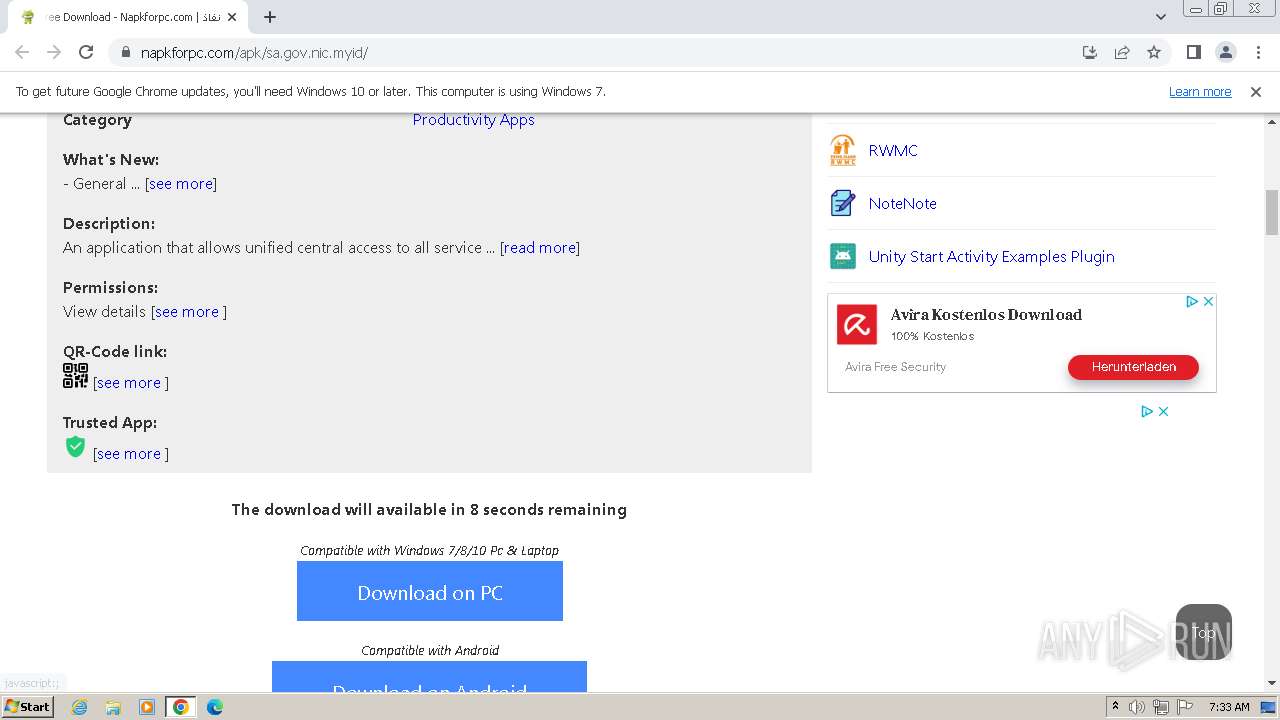Open the Chrome profile menu
Viewport: 1280px width, 720px height.
coord(1225,52)
